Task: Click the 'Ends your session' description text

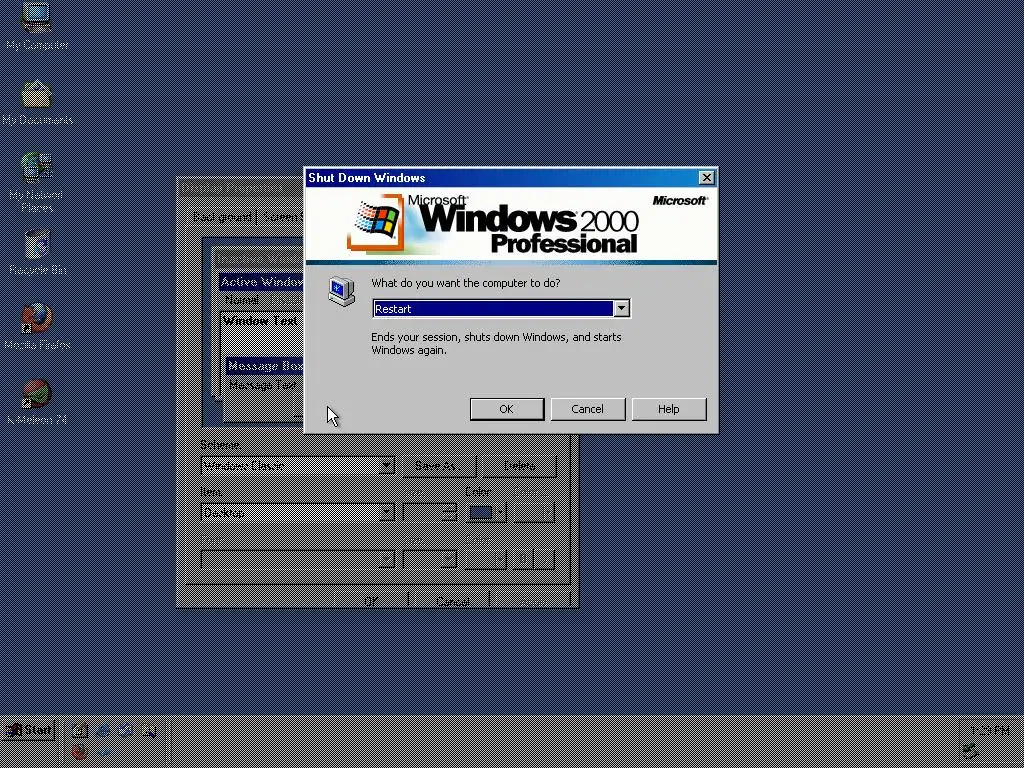Action: (496, 344)
